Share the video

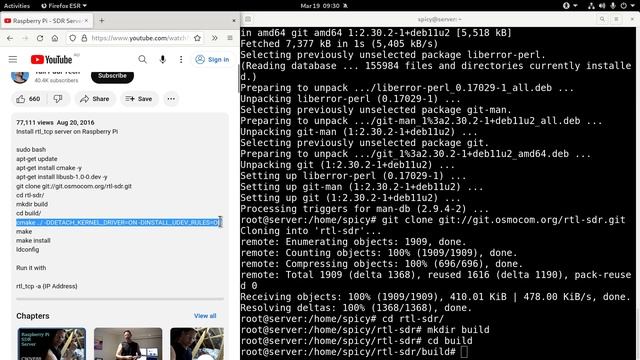click(95, 99)
